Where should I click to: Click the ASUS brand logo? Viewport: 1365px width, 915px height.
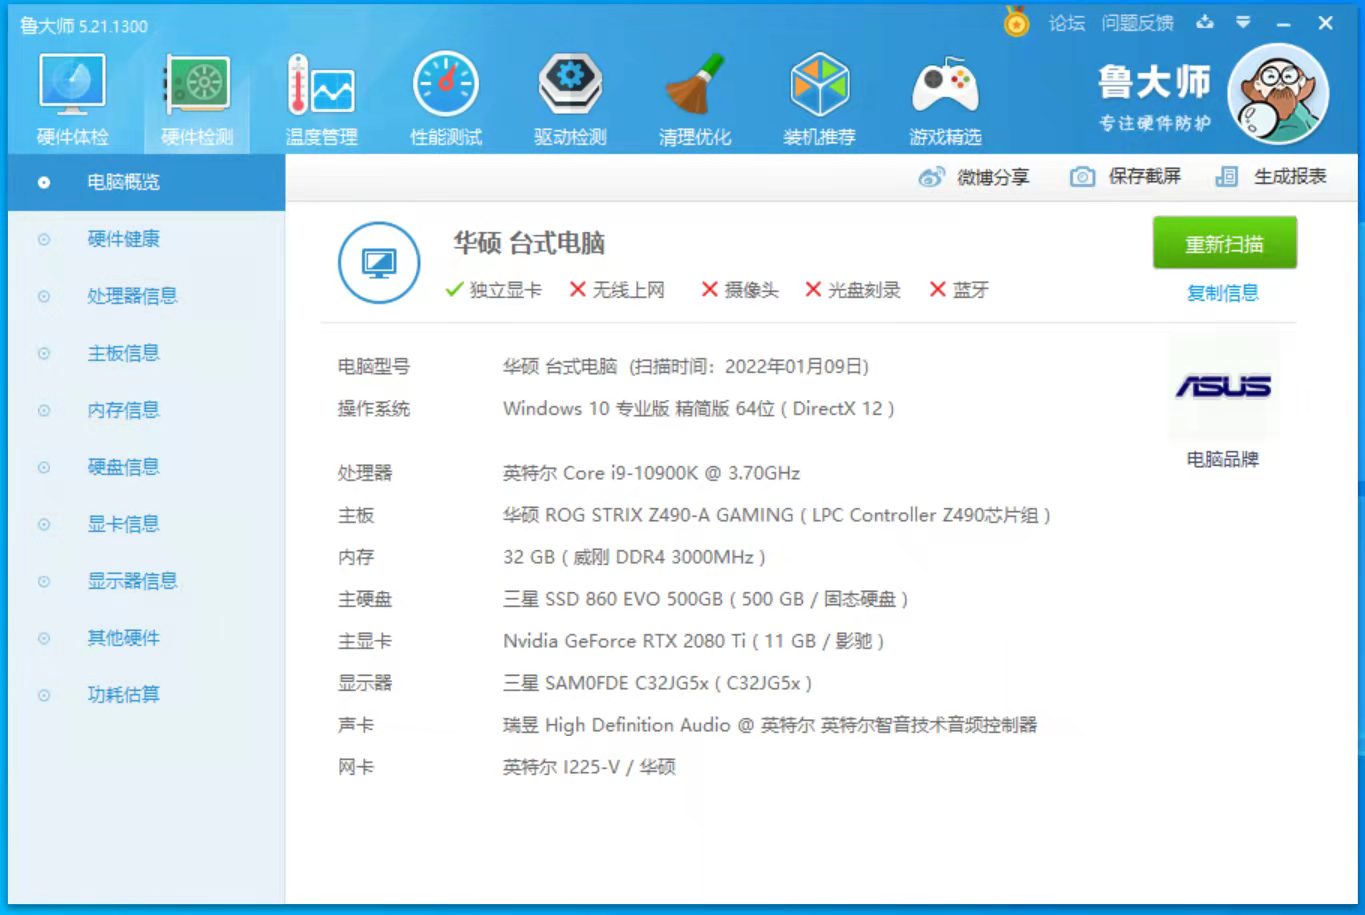click(x=1223, y=386)
